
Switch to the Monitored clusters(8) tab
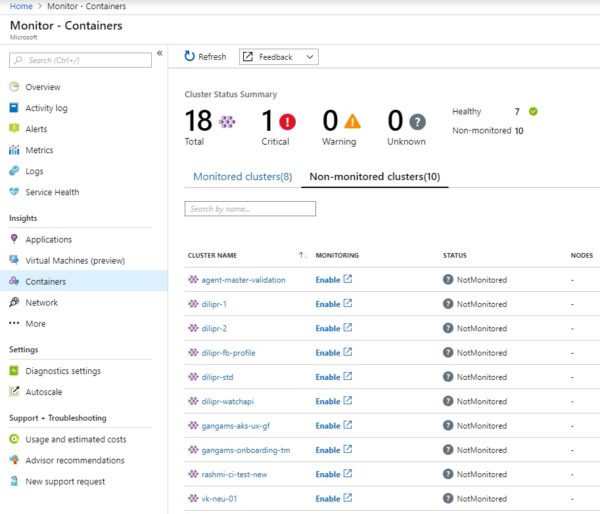click(x=243, y=176)
